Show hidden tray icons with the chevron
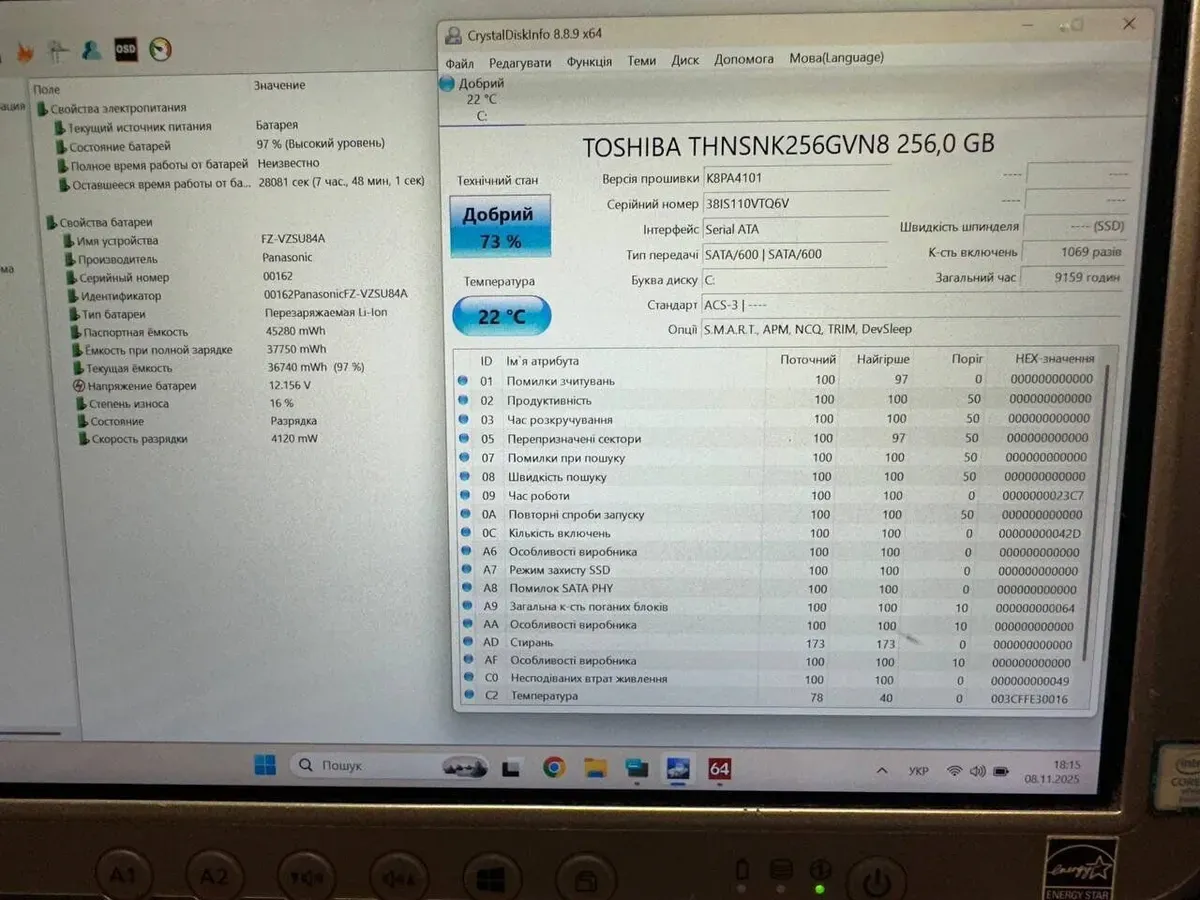This screenshot has width=1200, height=900. click(x=882, y=770)
